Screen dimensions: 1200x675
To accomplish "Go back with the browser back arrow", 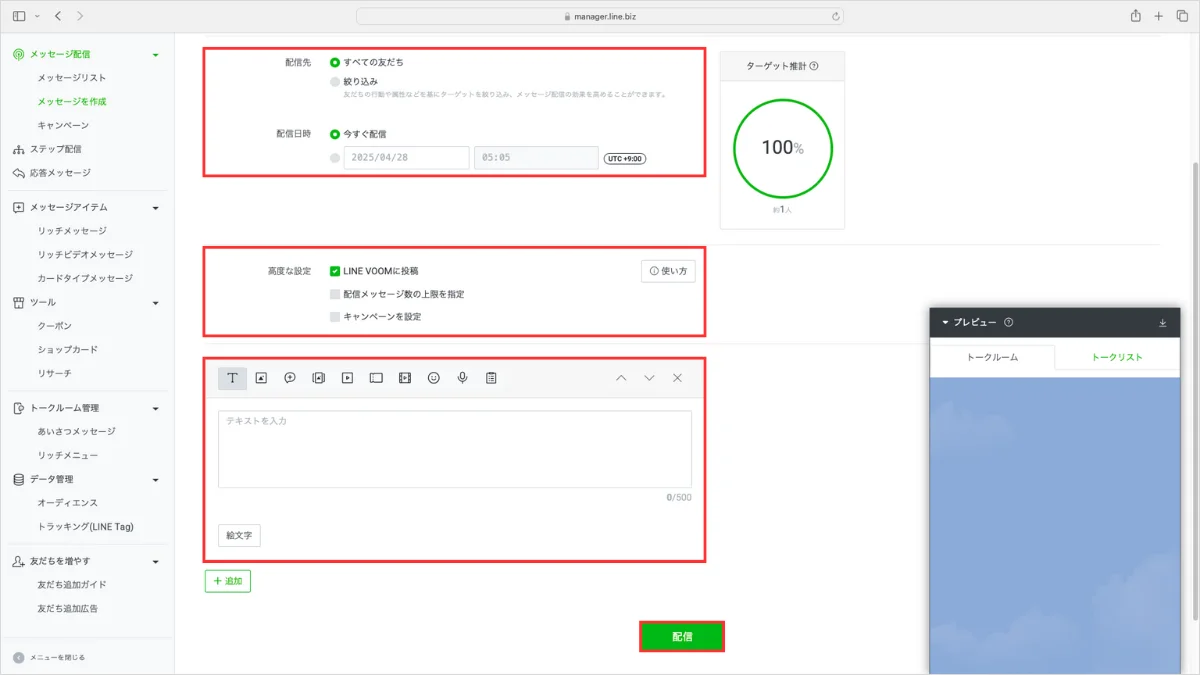I will click(x=58, y=16).
